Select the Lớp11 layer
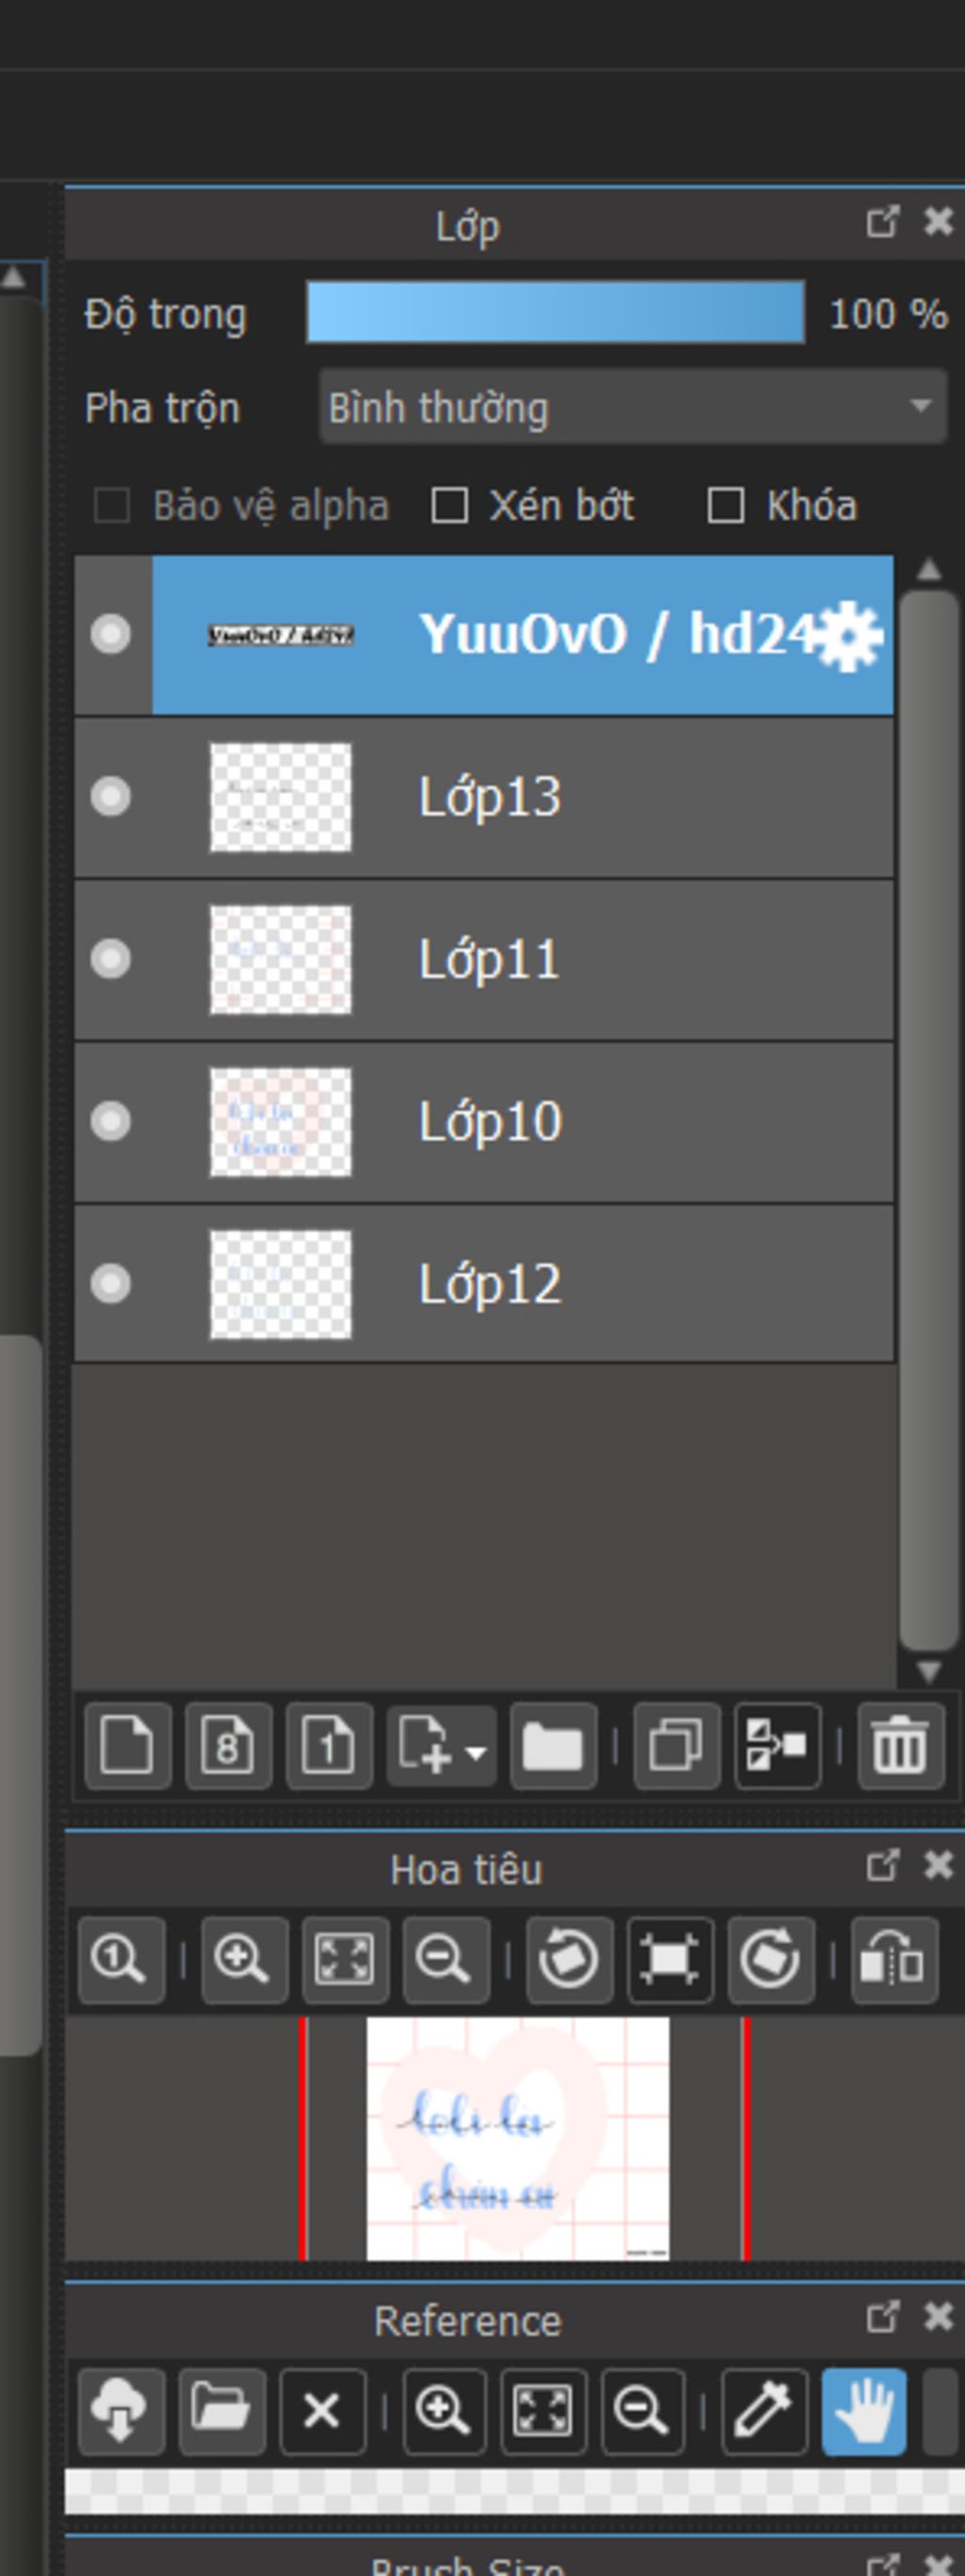This screenshot has width=965, height=2576. coord(484,960)
